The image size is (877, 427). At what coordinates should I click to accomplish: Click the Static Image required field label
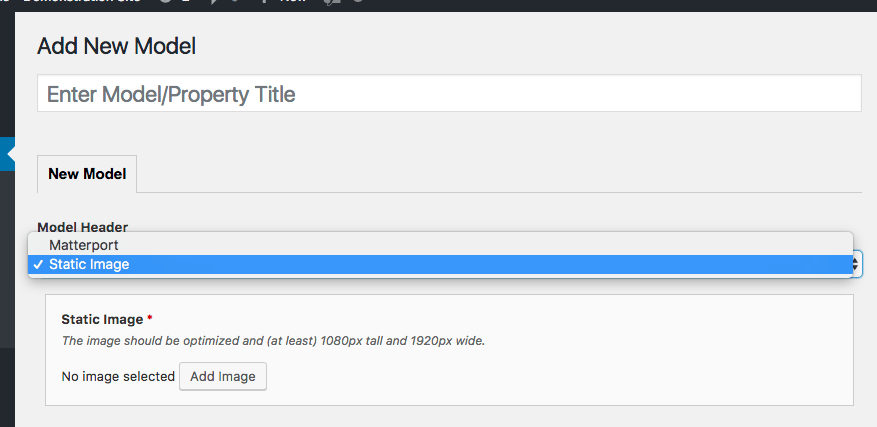pyautogui.click(x=102, y=320)
